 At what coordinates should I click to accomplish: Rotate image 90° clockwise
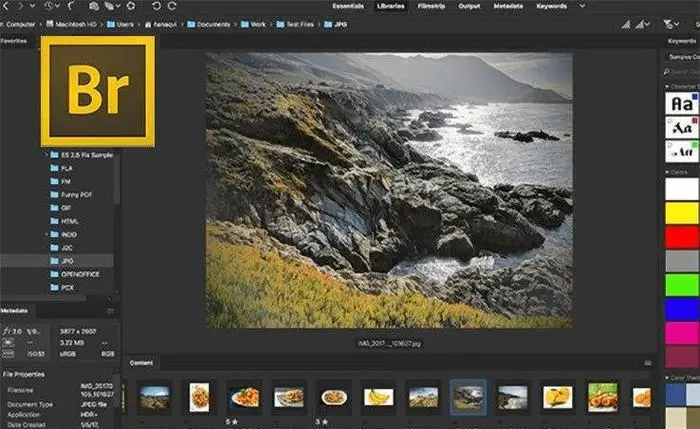[172, 6]
